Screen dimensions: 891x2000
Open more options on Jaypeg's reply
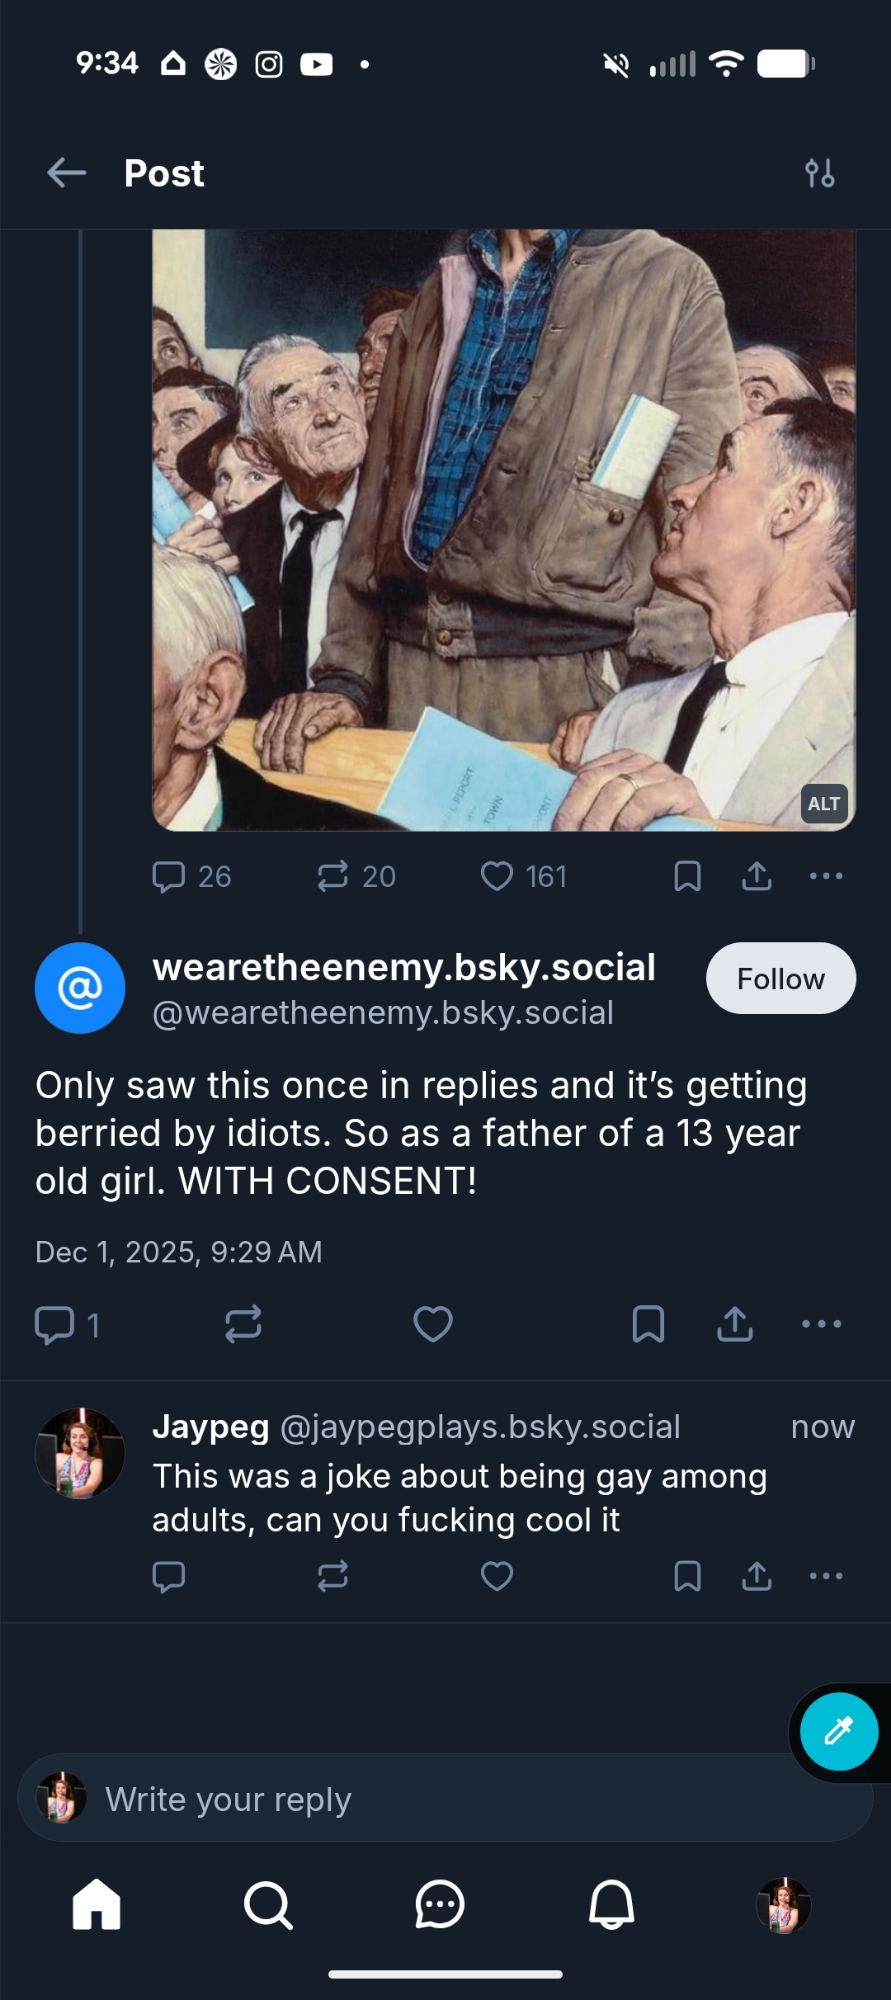[x=826, y=1577]
